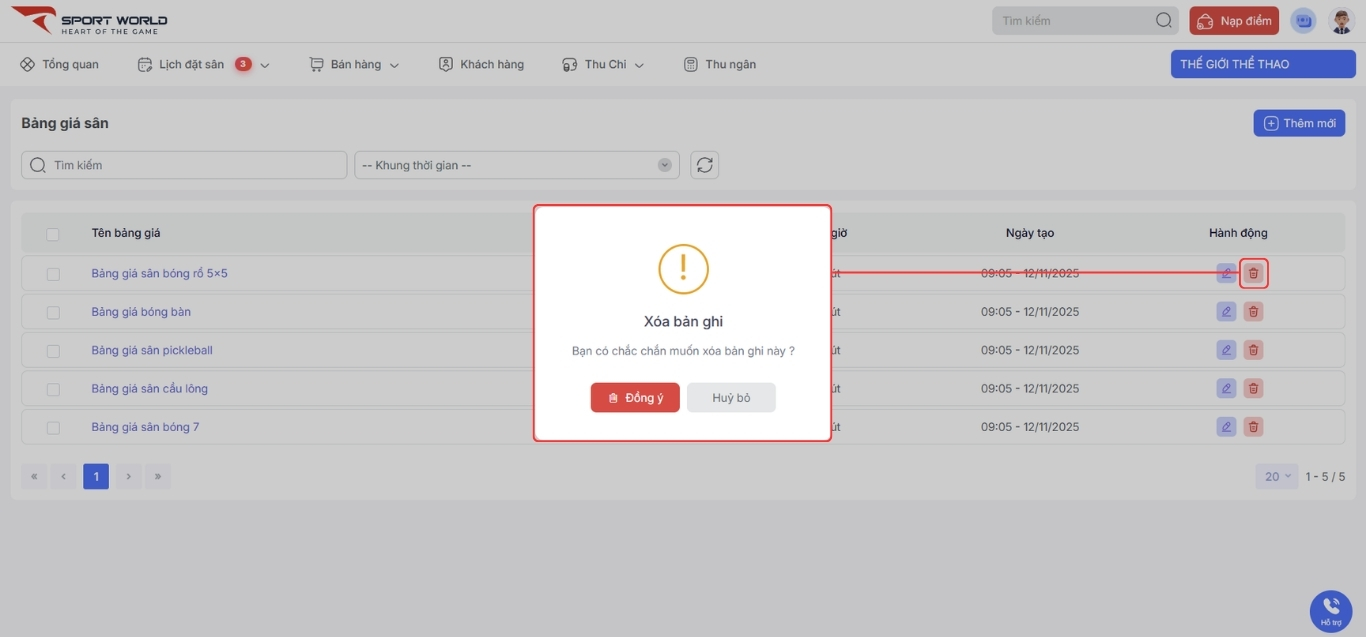Click the refresh icon beside the time filter
Screen dimensions: 1366x637
(705, 165)
